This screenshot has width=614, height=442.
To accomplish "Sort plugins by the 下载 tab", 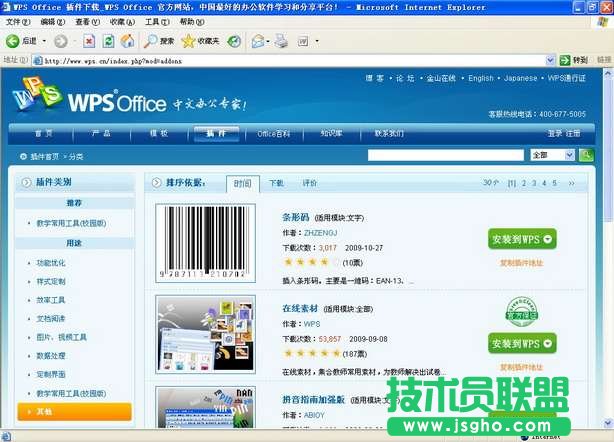I will 276,183.
